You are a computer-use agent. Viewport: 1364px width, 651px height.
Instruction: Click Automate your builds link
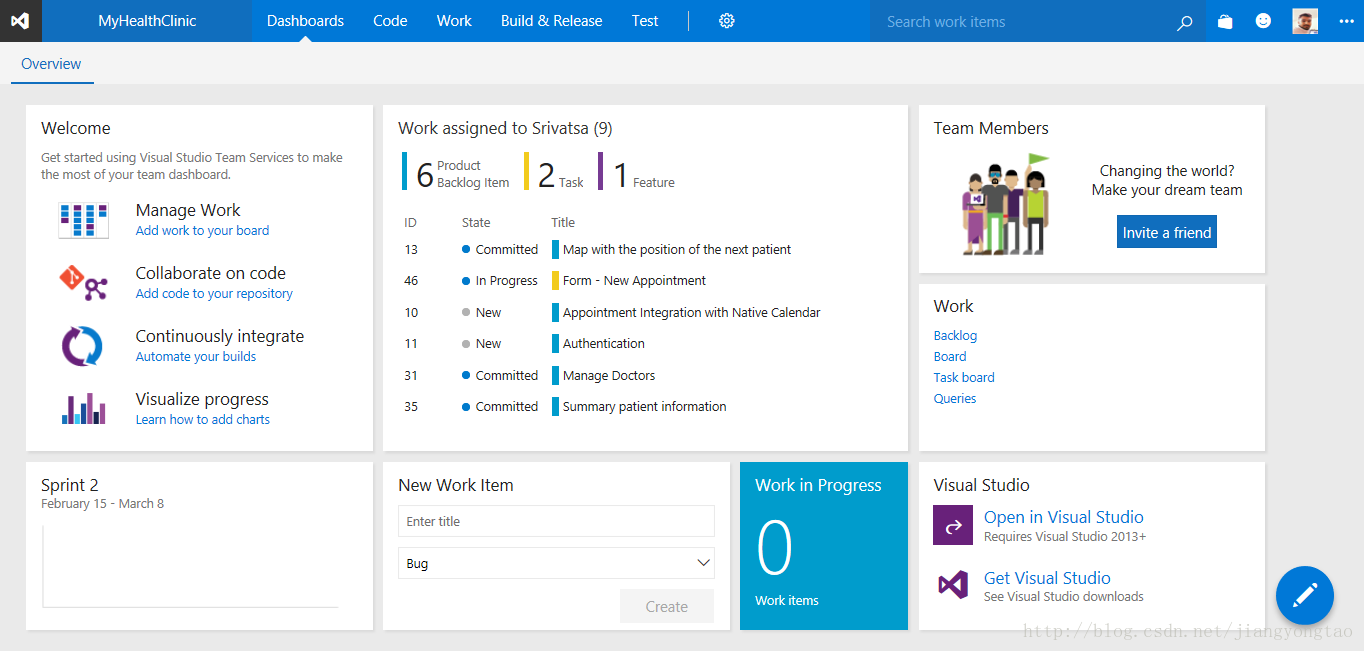pos(196,357)
